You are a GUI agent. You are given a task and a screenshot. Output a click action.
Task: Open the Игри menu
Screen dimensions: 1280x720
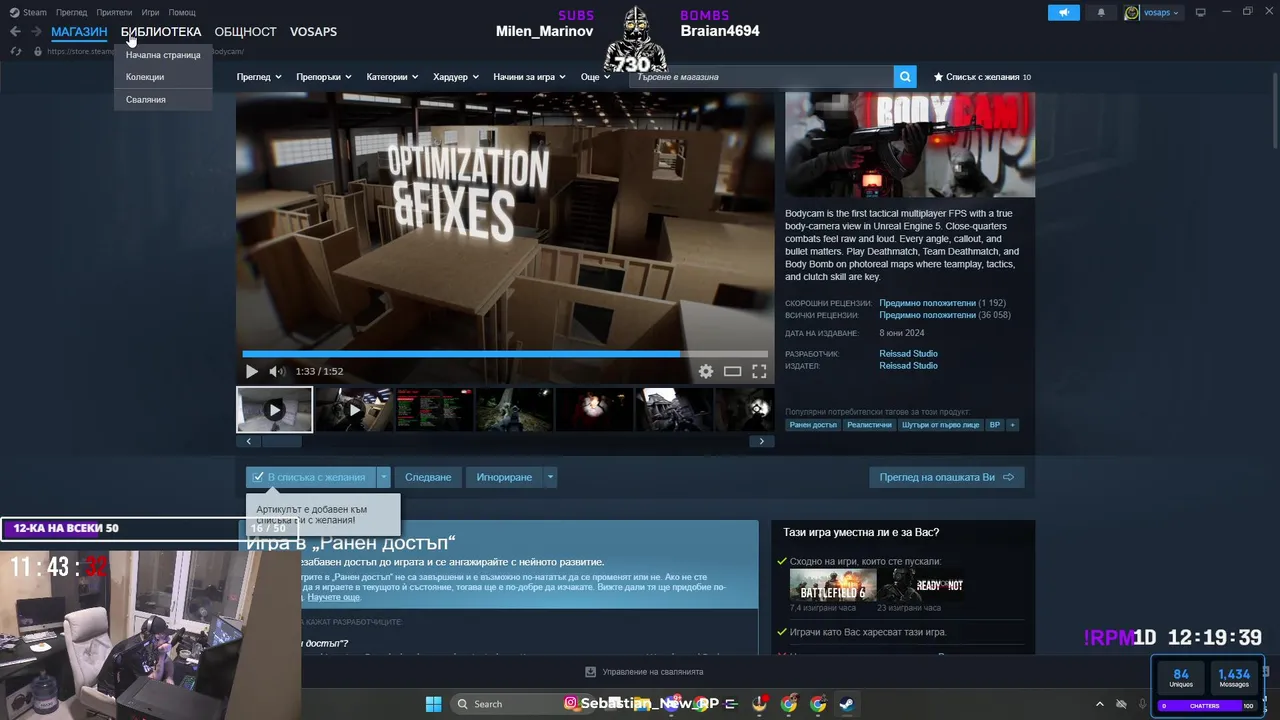point(150,12)
